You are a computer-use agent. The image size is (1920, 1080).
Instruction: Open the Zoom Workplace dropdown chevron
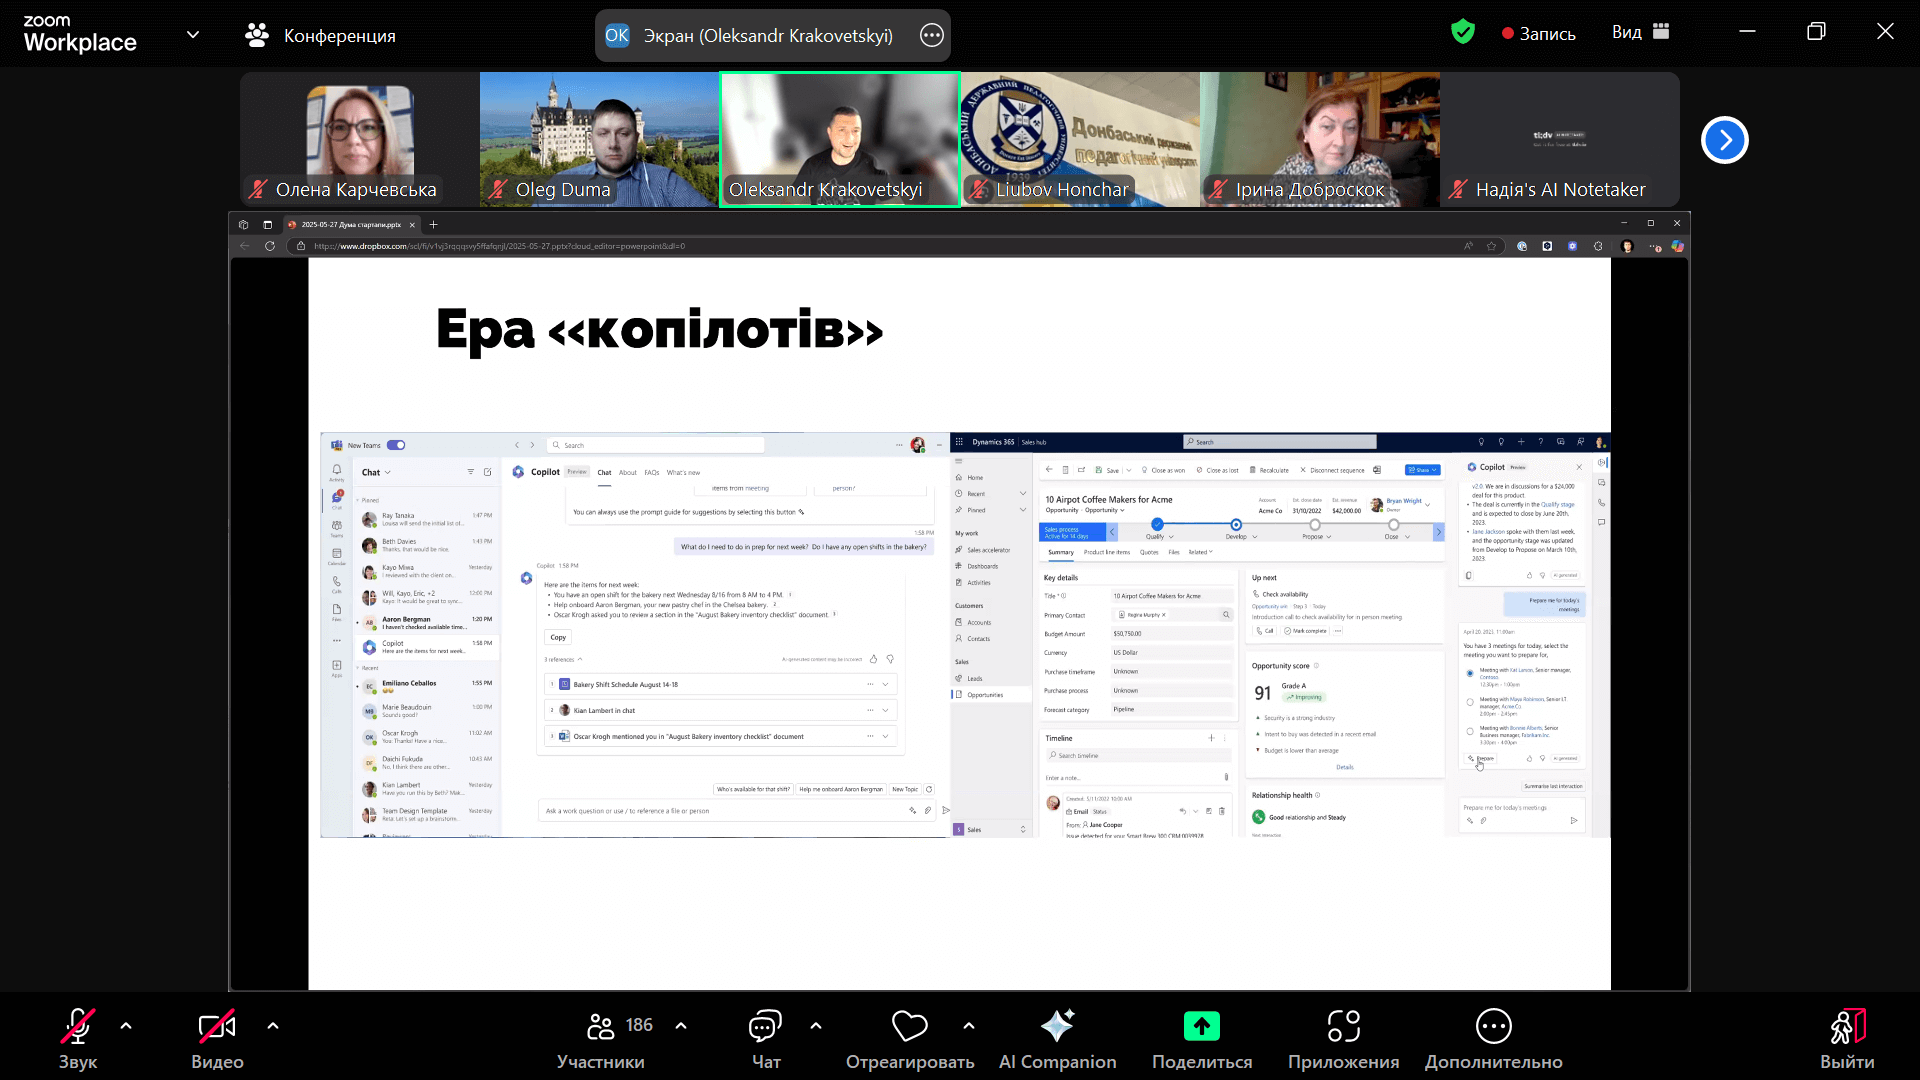pyautogui.click(x=193, y=34)
